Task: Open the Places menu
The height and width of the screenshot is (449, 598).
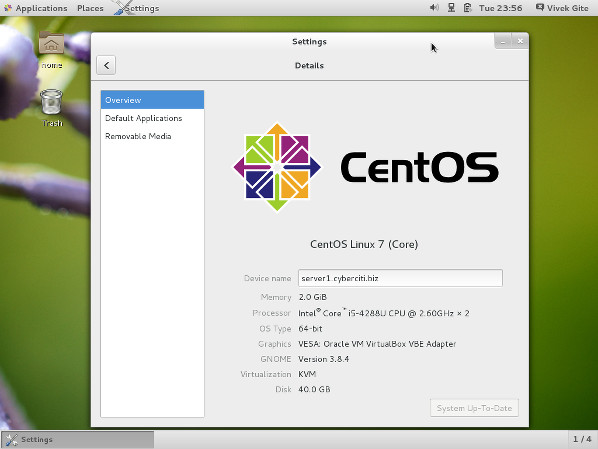Action: click(90, 8)
